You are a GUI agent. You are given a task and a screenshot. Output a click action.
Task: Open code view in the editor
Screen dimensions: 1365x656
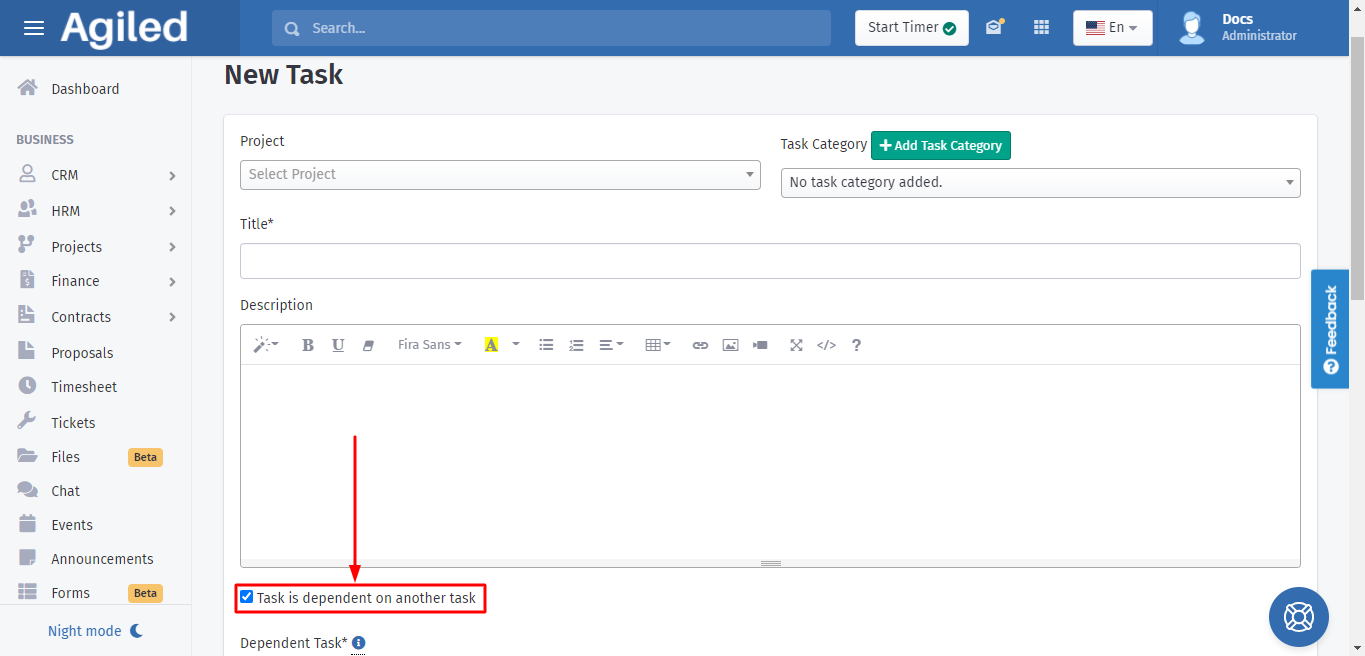point(826,345)
